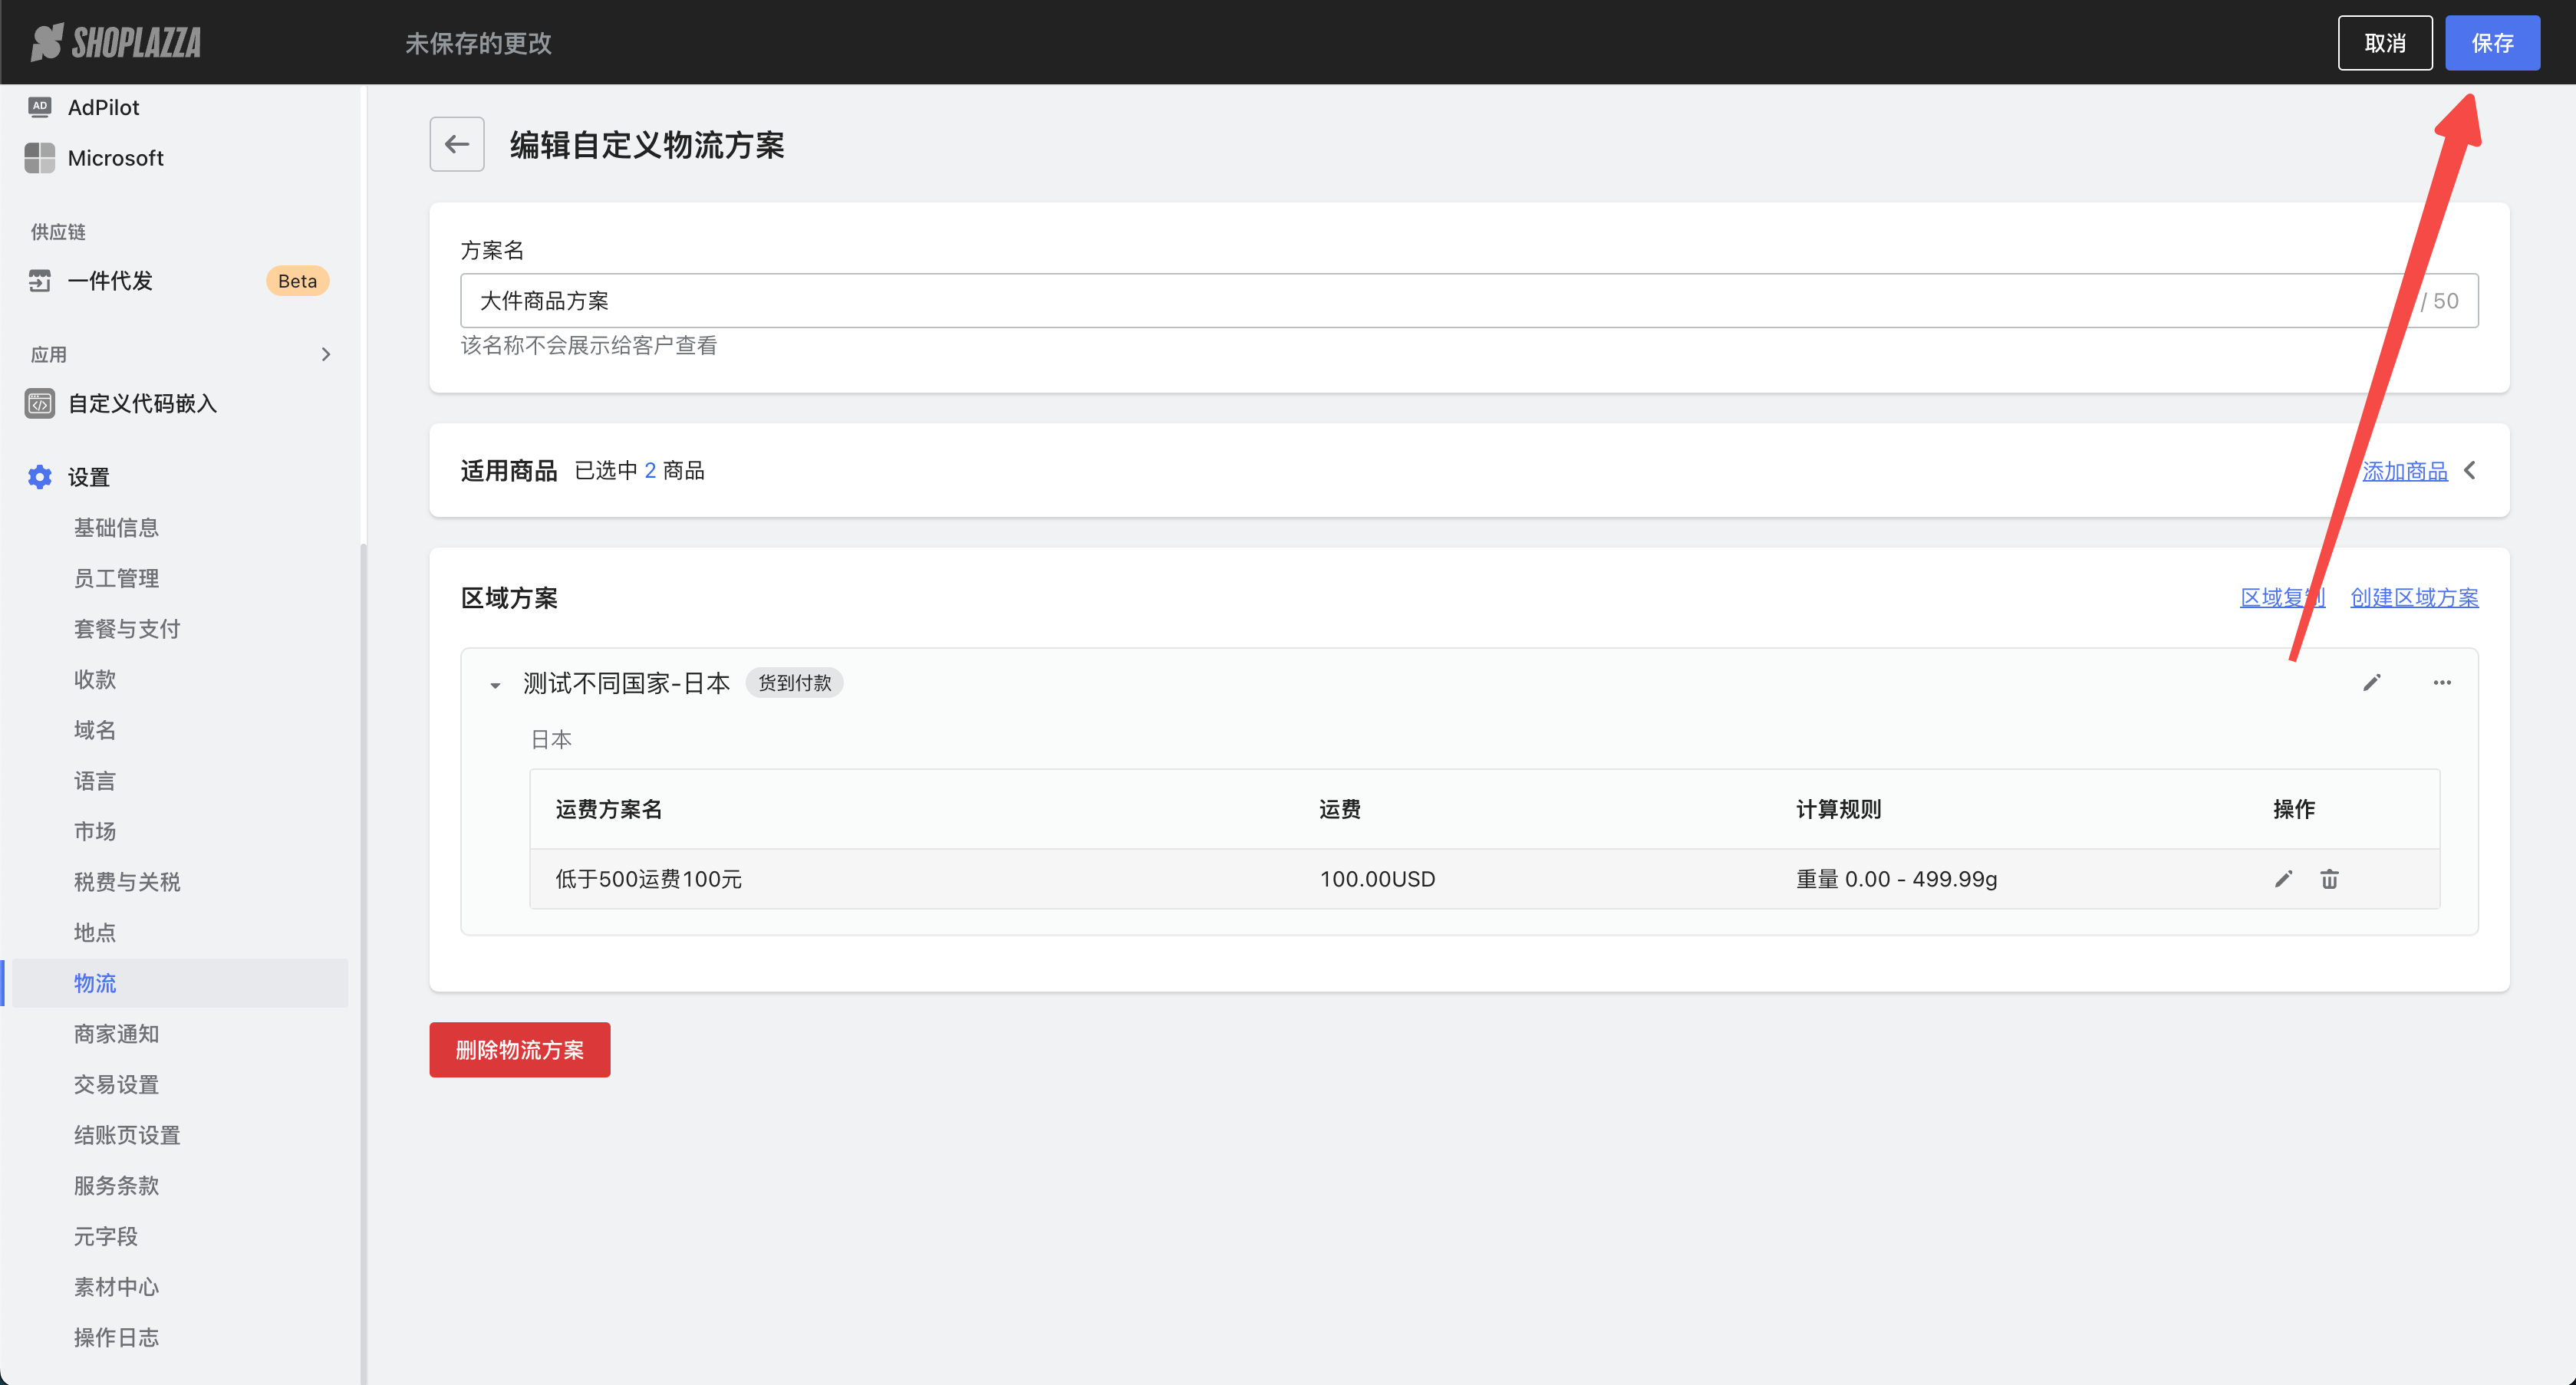Click the 自定义代码嵌入 code icon
The width and height of the screenshot is (2576, 1385).
[x=39, y=404]
